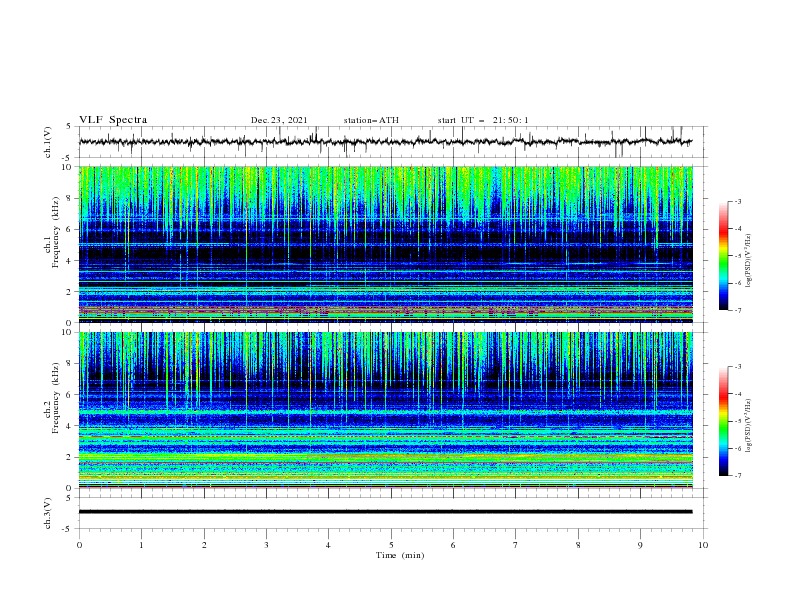Image resolution: width=792 pixels, height=612 pixels.
Task: Click time axis tick label '7'
Action: pyautogui.click(x=516, y=545)
